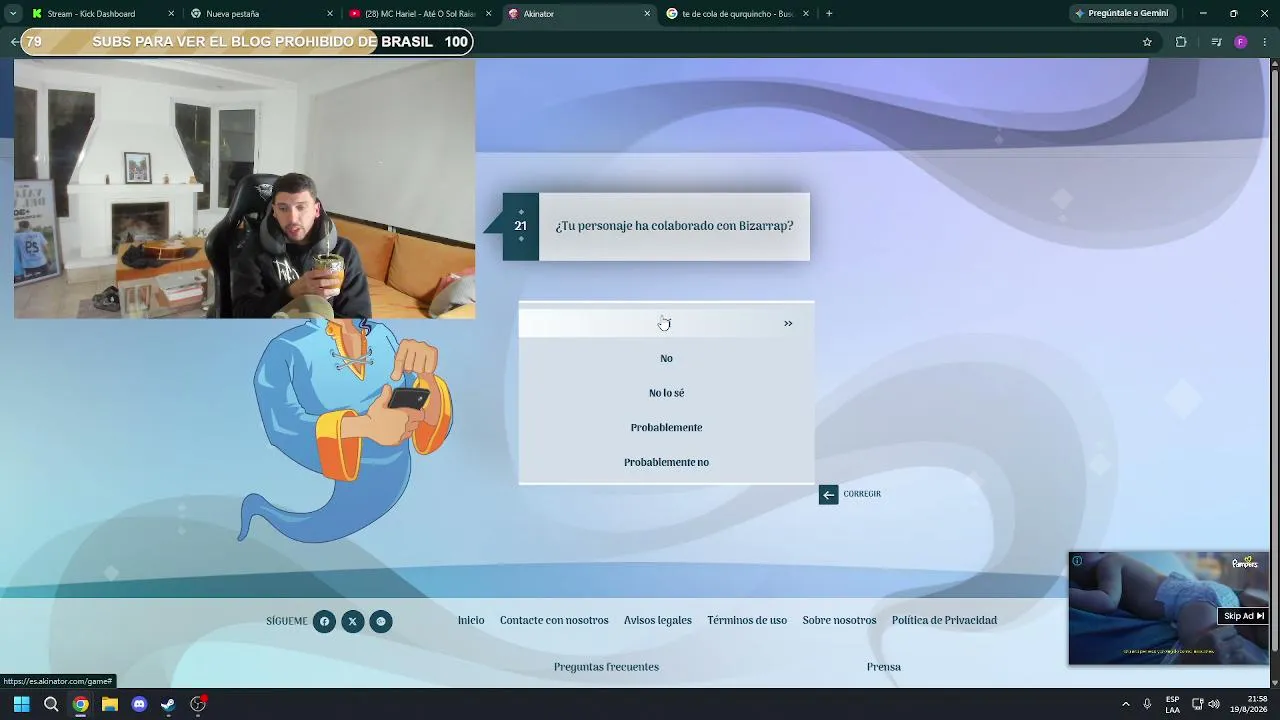Open the Contacte con nosotros link

click(554, 621)
